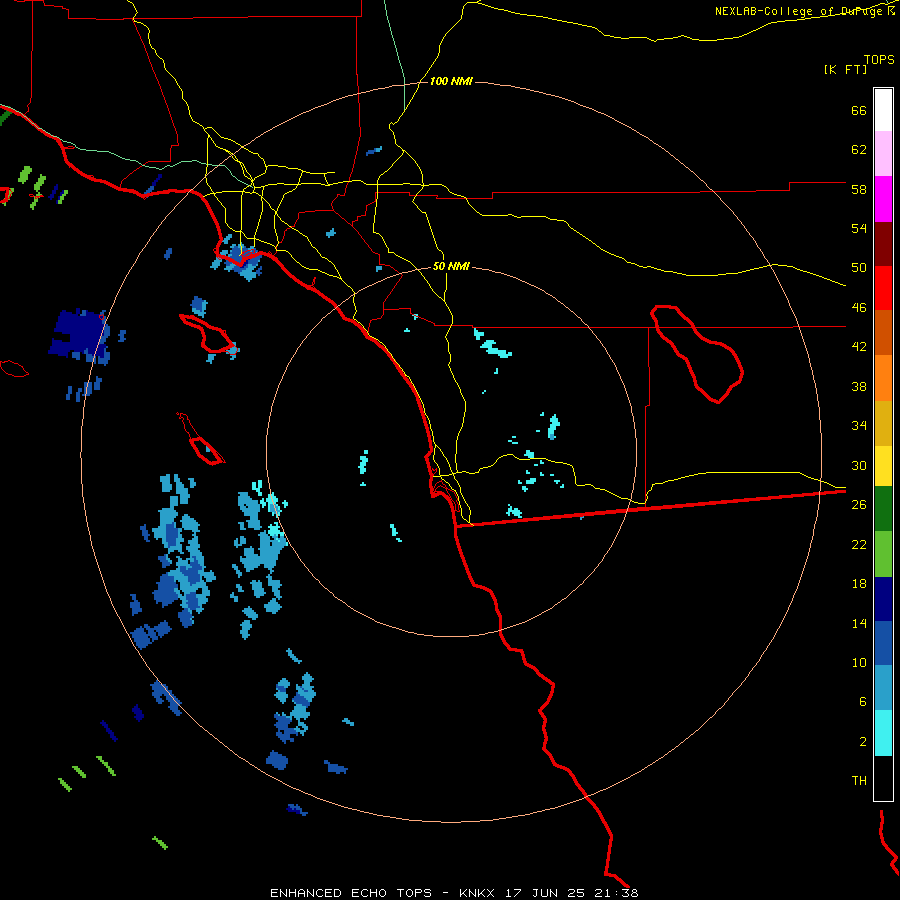Click the "6" legend value
The width and height of the screenshot is (900, 900).
point(863,702)
